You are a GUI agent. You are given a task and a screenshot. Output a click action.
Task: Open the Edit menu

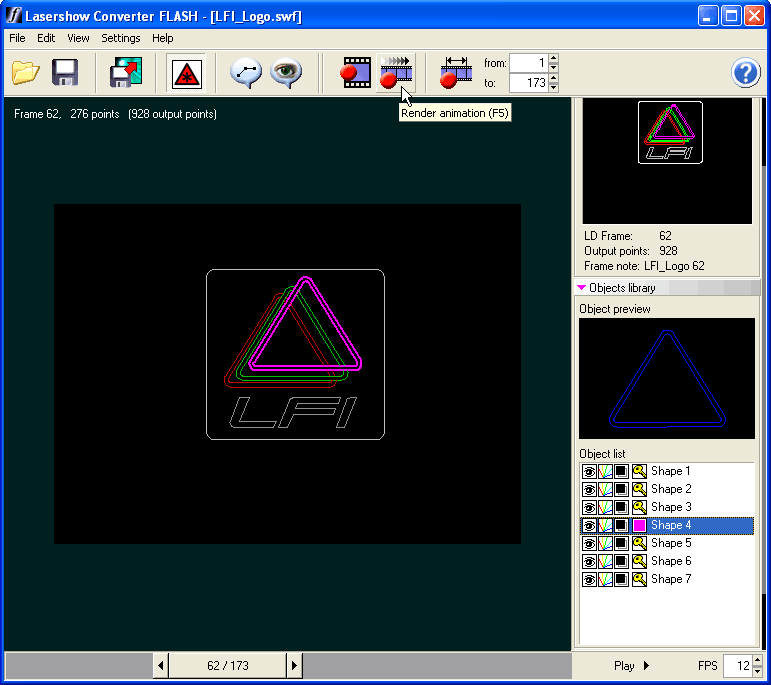coord(46,38)
